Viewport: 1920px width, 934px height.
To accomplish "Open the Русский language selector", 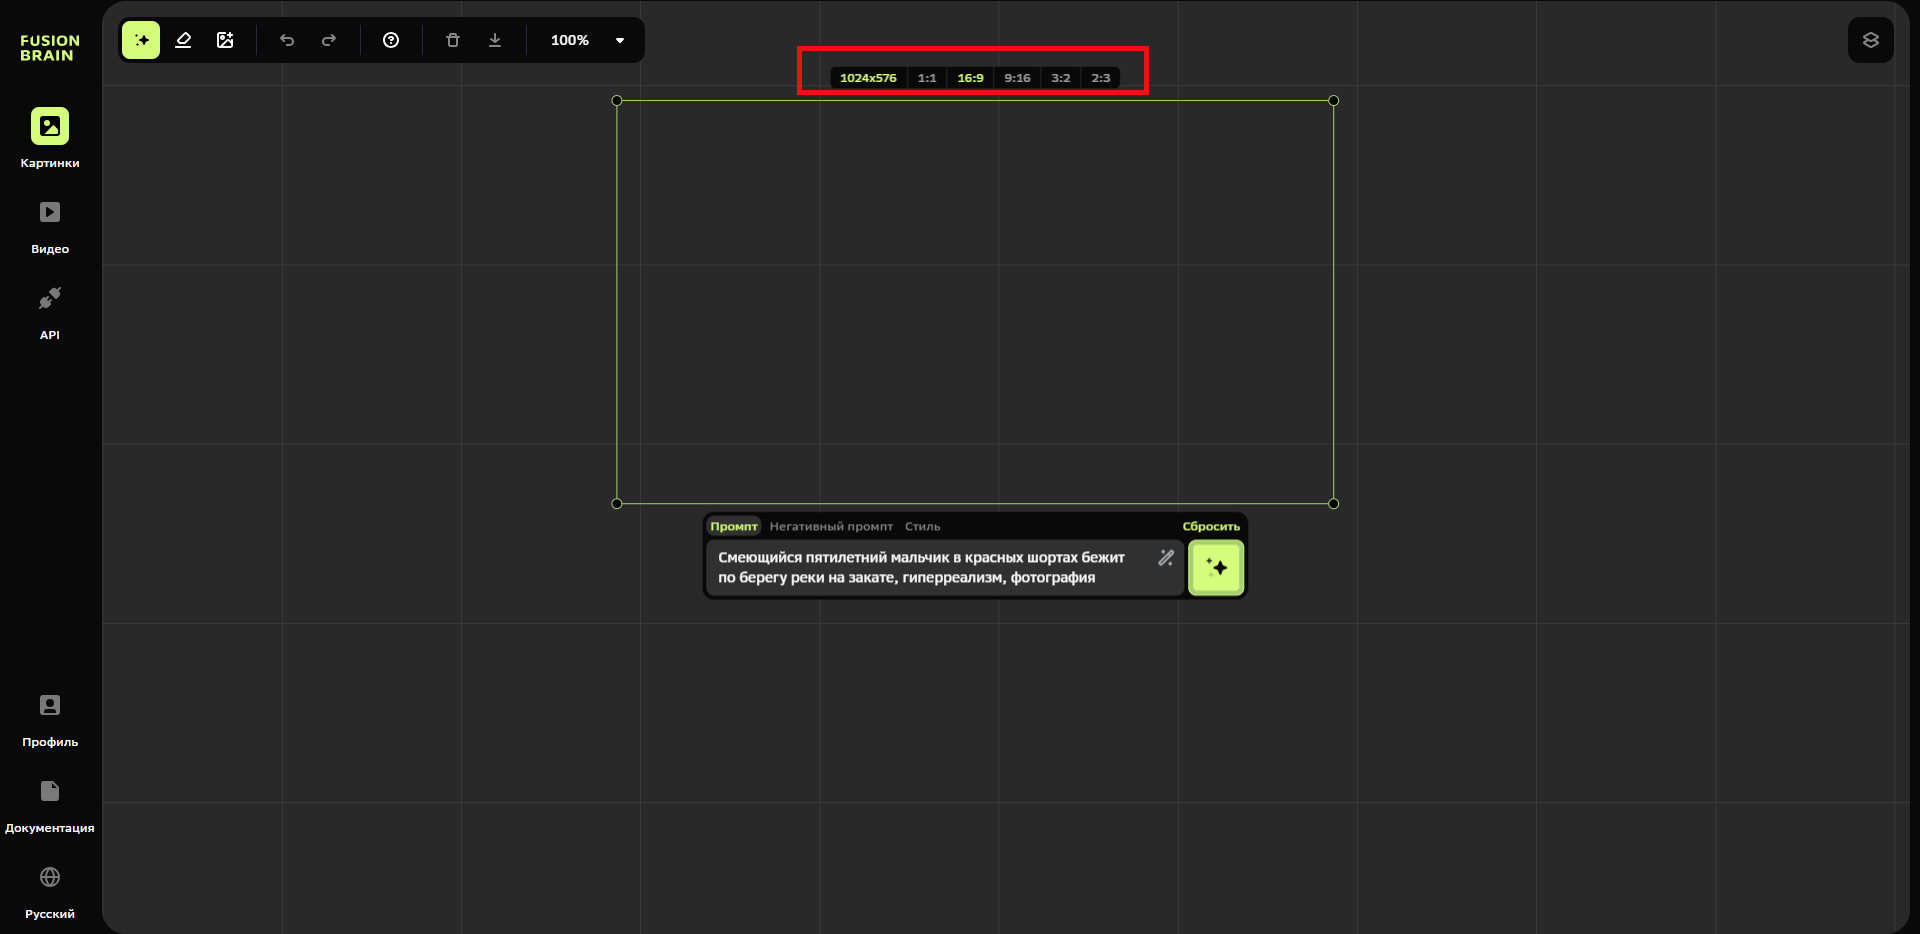I will [50, 890].
